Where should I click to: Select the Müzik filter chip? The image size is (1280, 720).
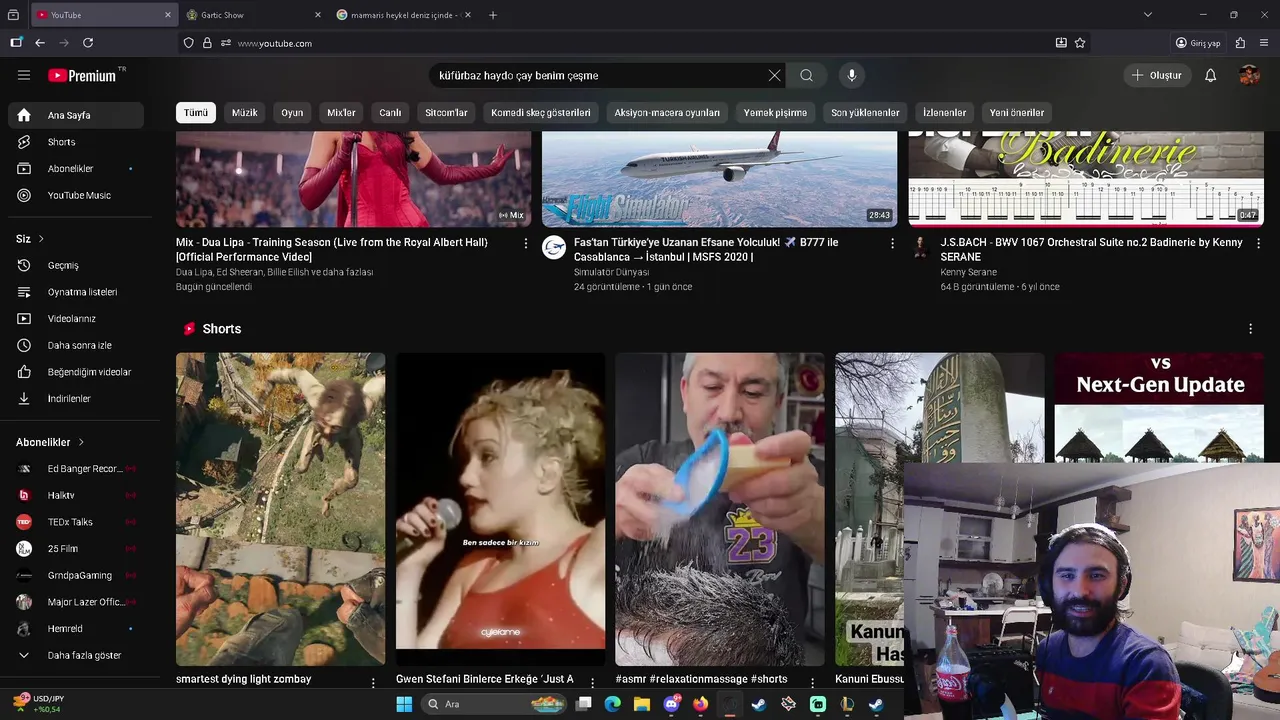[245, 113]
